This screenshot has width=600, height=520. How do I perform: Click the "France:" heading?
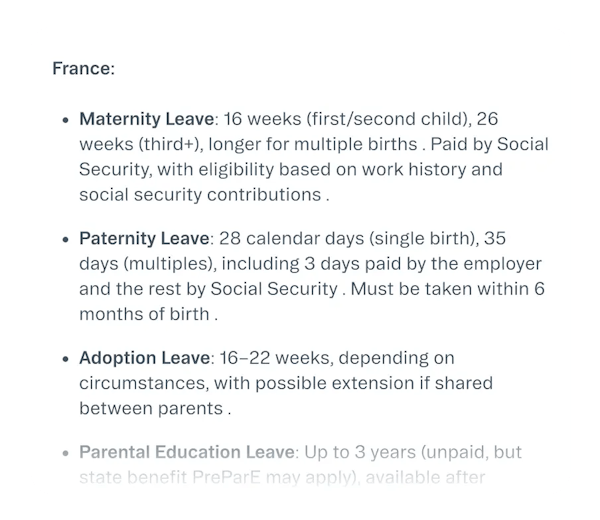(x=83, y=70)
